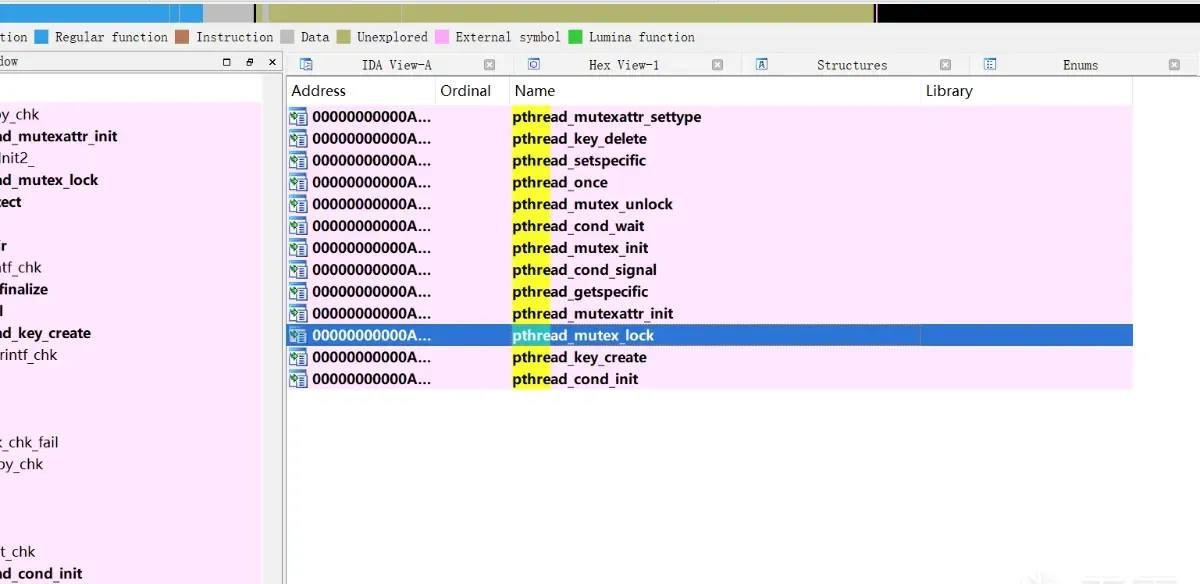This screenshot has width=1200, height=584.
Task: Click import icon beside imports-table pthread_cond_init
Action: pos(298,379)
